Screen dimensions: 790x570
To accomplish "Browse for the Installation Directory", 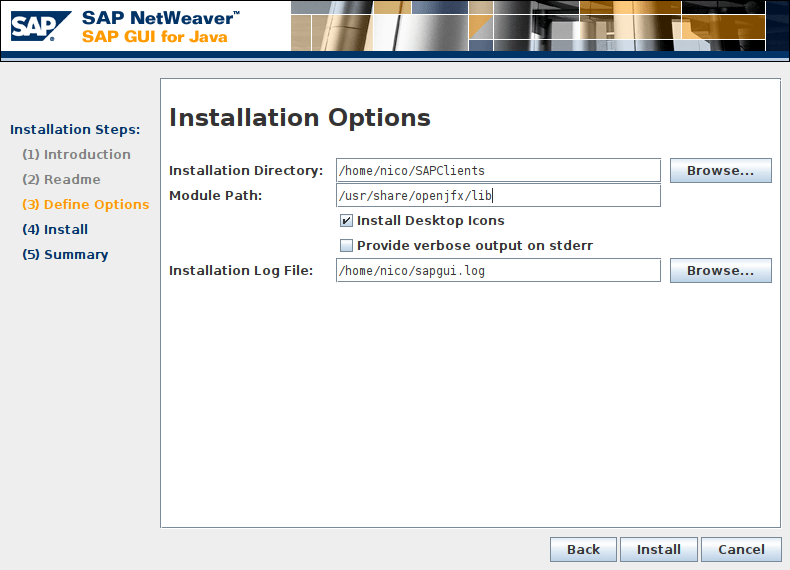I will click(x=720, y=170).
